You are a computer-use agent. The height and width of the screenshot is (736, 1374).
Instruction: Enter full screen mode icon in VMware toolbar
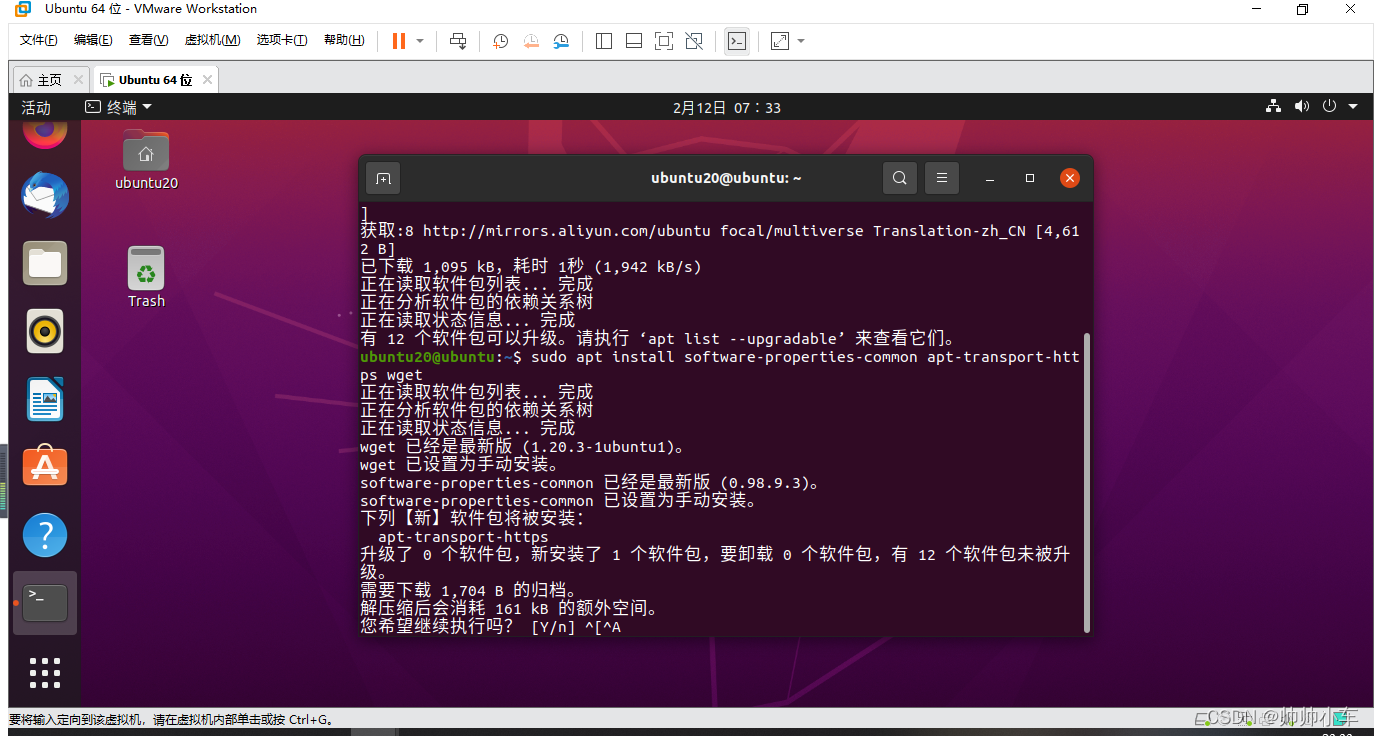[663, 41]
